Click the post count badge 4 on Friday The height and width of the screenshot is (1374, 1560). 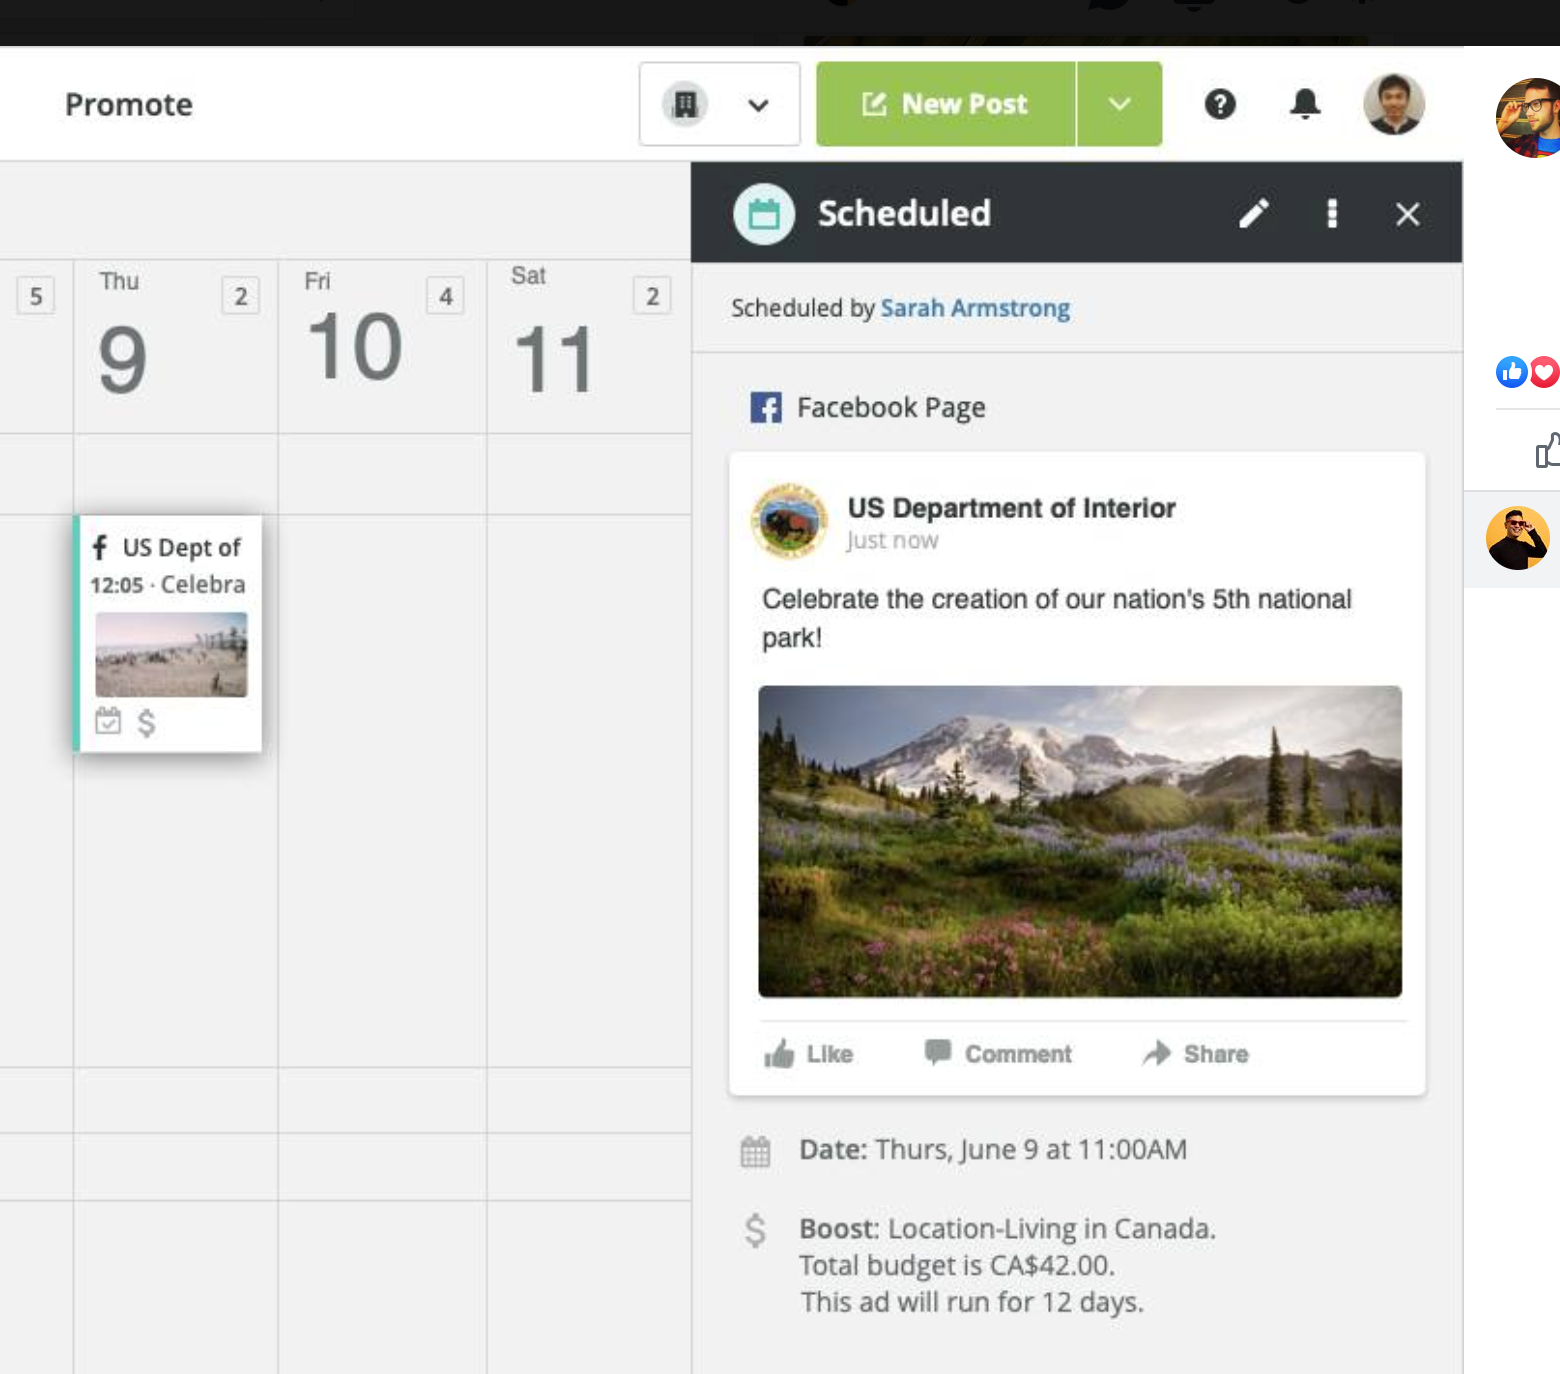tap(445, 296)
